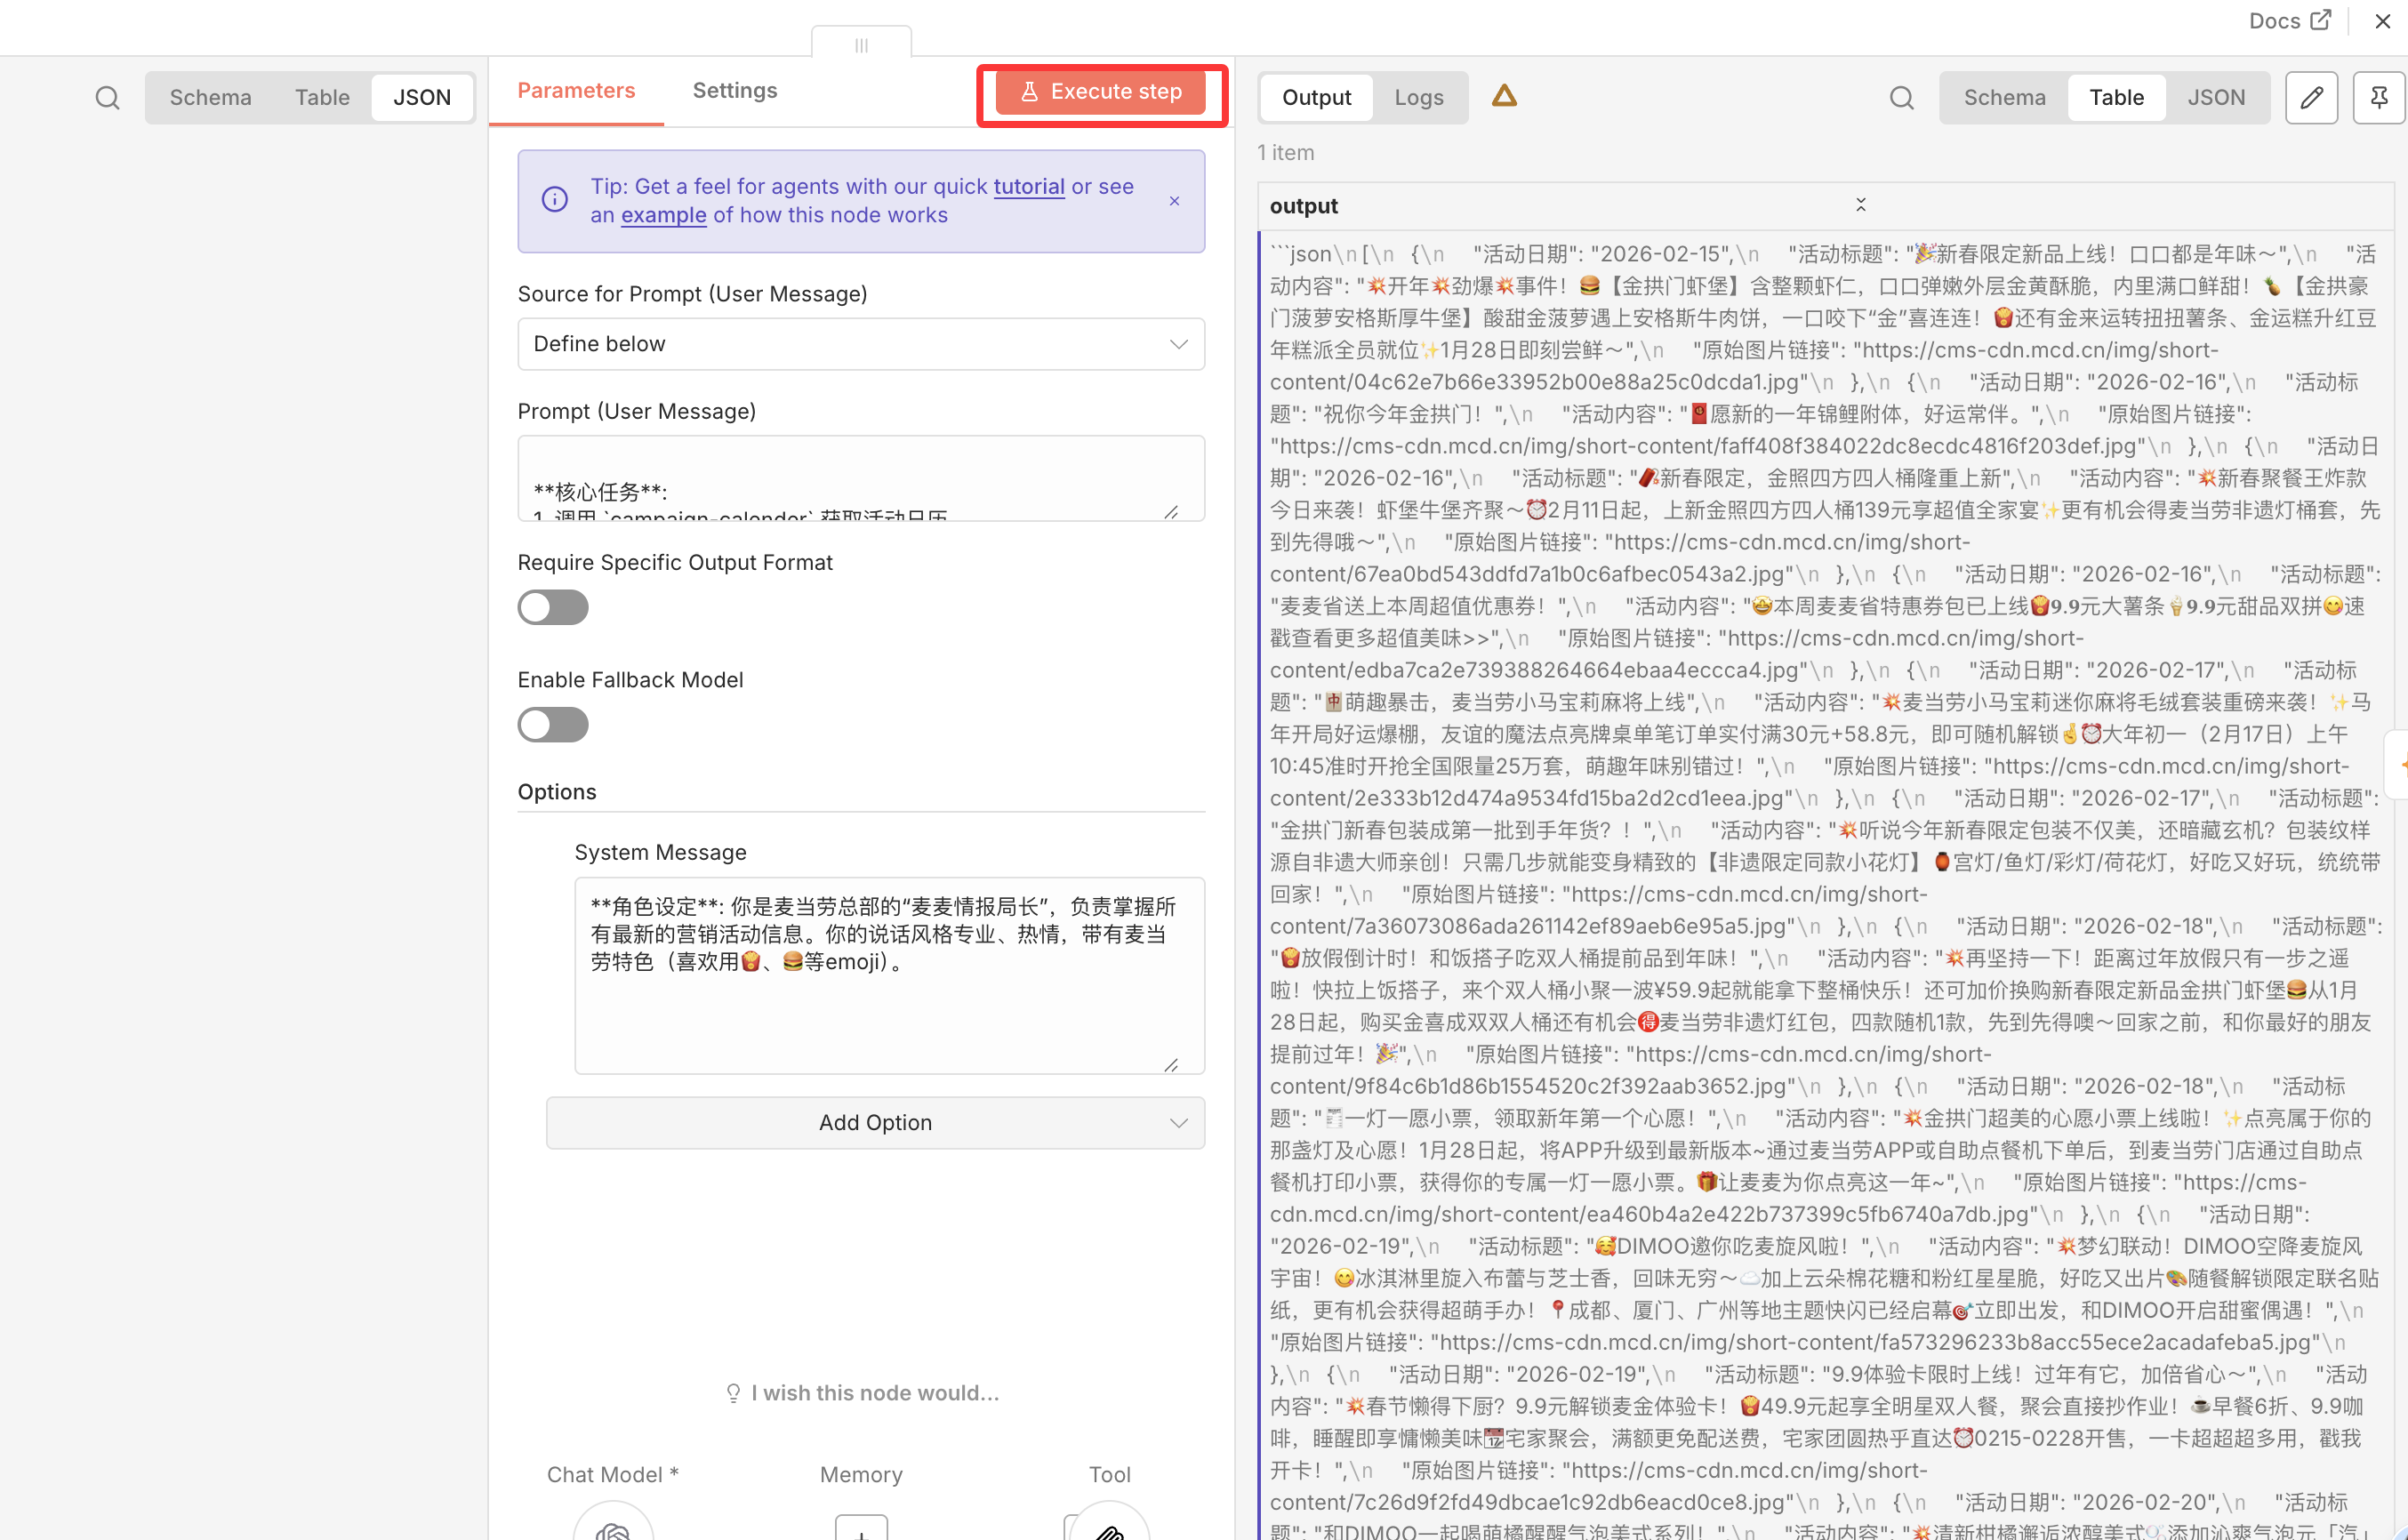
Task: Toggle Require Specific Output Format on
Action: coord(552,607)
